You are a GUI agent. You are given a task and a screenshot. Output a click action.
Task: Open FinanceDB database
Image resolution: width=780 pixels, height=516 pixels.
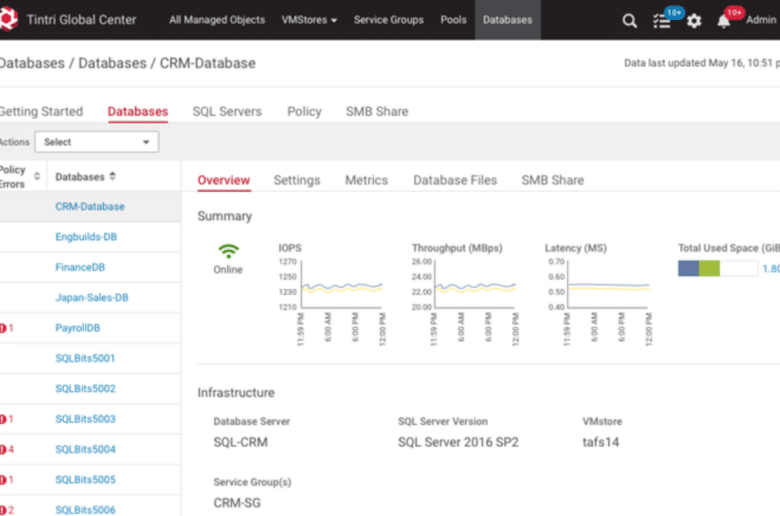click(80, 267)
